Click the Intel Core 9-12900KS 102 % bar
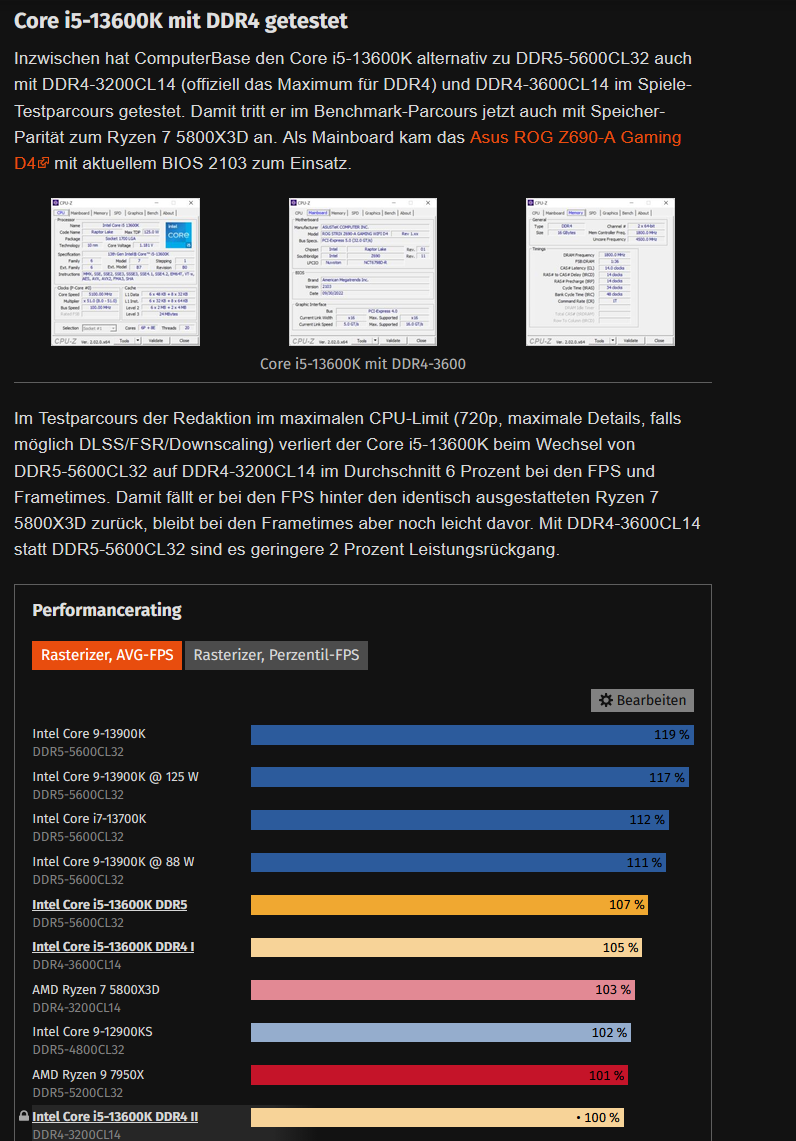796x1141 pixels. click(x=441, y=1033)
